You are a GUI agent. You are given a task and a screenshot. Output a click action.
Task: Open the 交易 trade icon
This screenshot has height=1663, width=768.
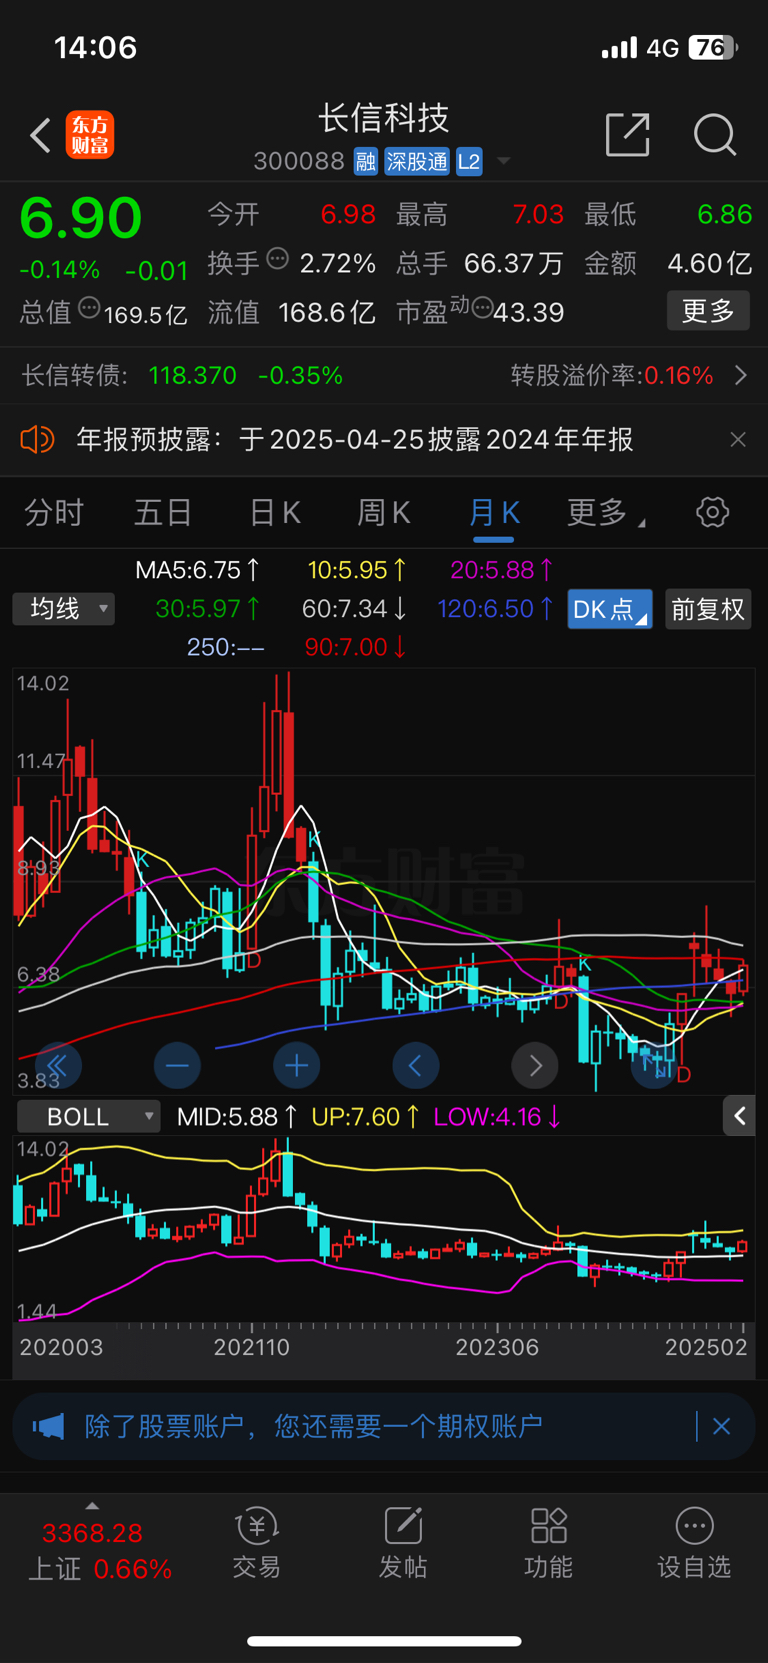[257, 1545]
